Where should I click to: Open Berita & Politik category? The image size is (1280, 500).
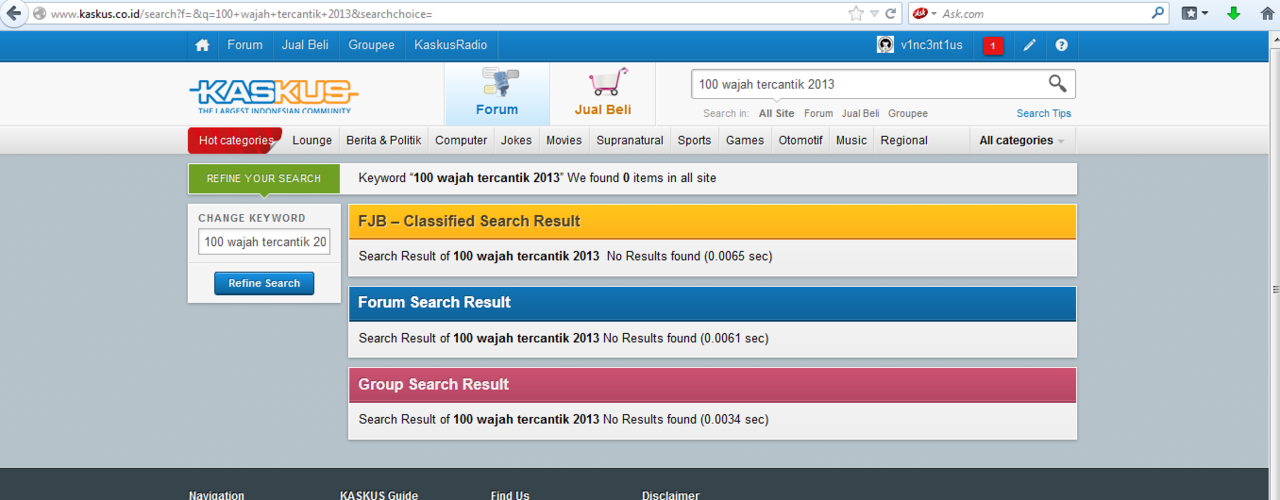384,141
